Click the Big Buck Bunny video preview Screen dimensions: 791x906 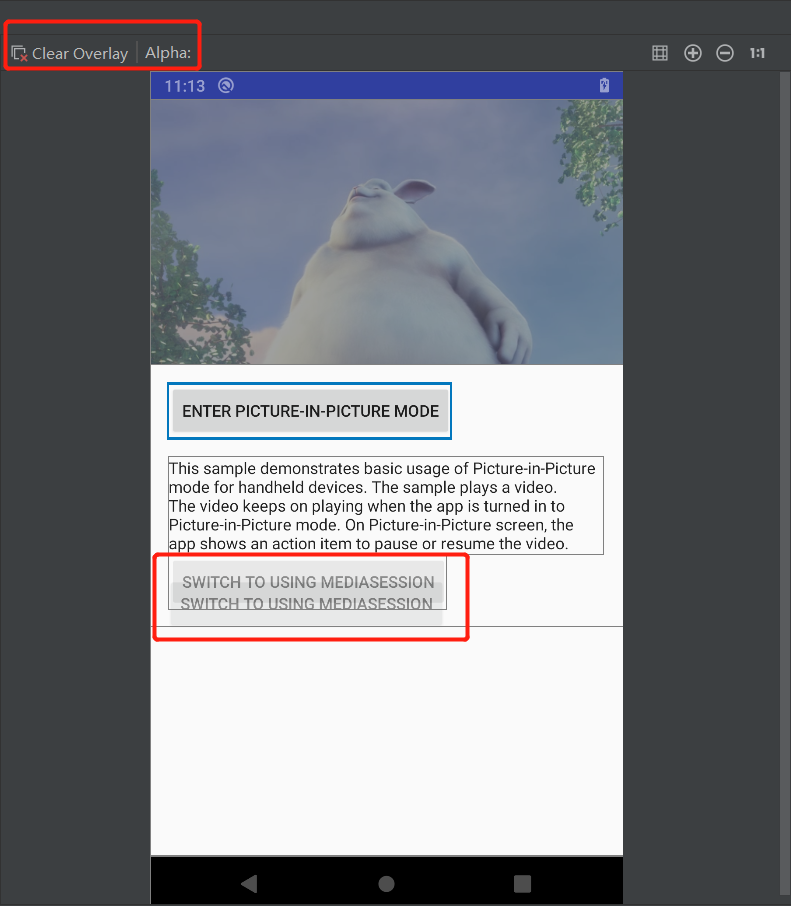387,232
